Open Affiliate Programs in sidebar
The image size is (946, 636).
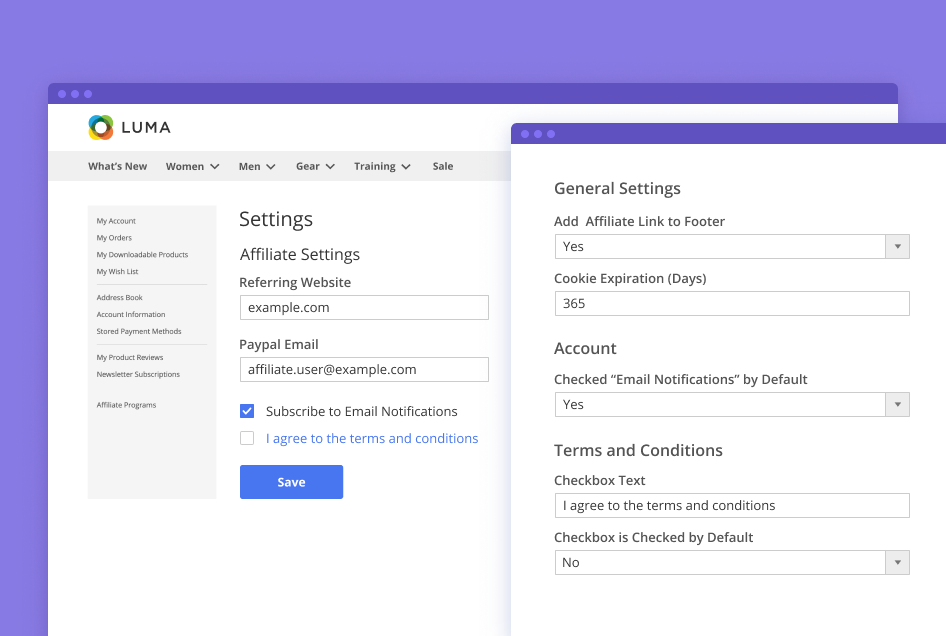coord(126,405)
